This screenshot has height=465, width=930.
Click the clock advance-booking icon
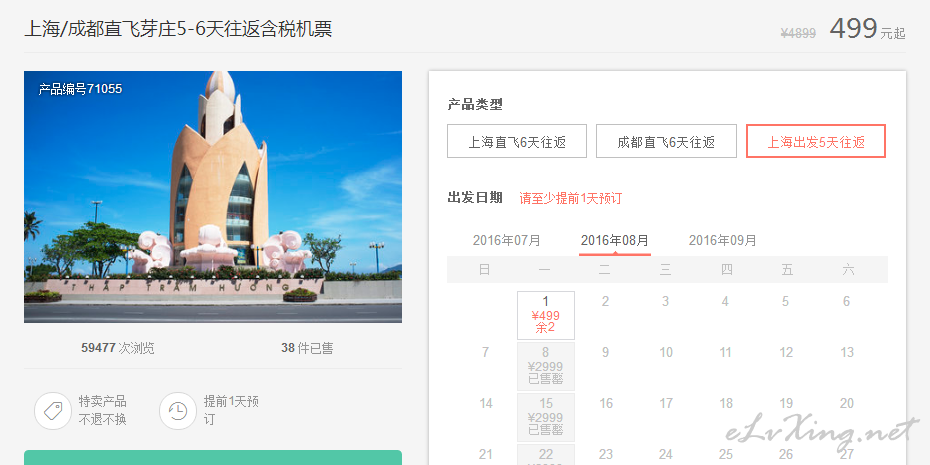[177, 411]
